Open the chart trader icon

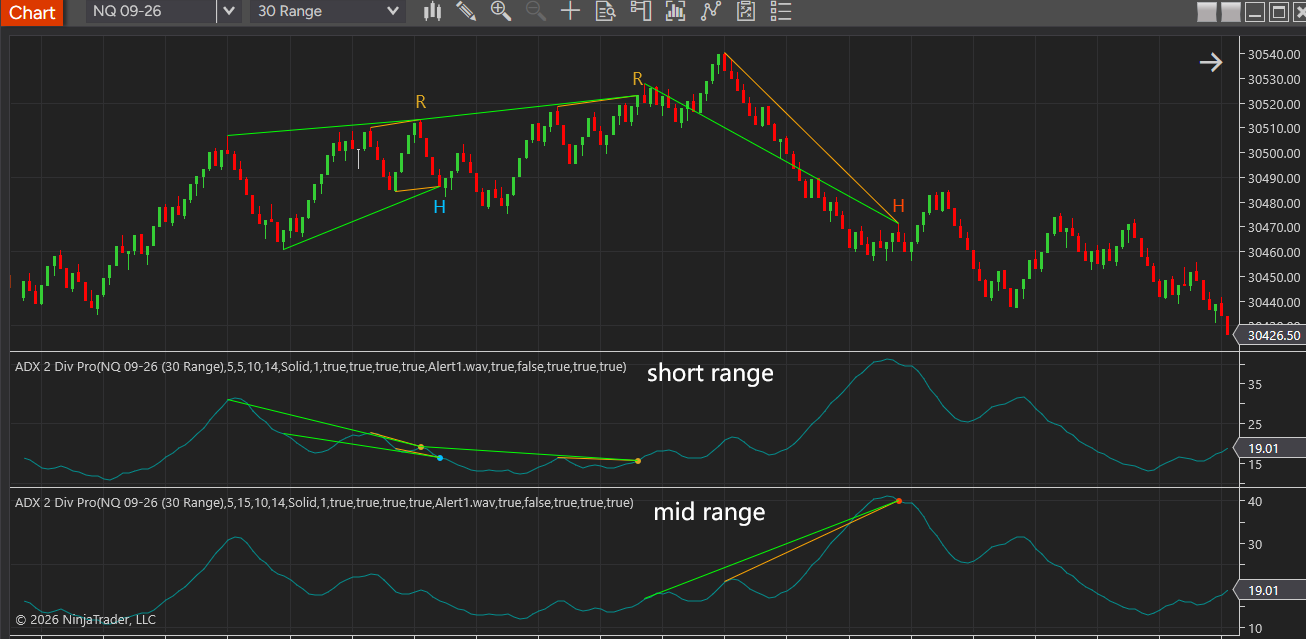[640, 11]
